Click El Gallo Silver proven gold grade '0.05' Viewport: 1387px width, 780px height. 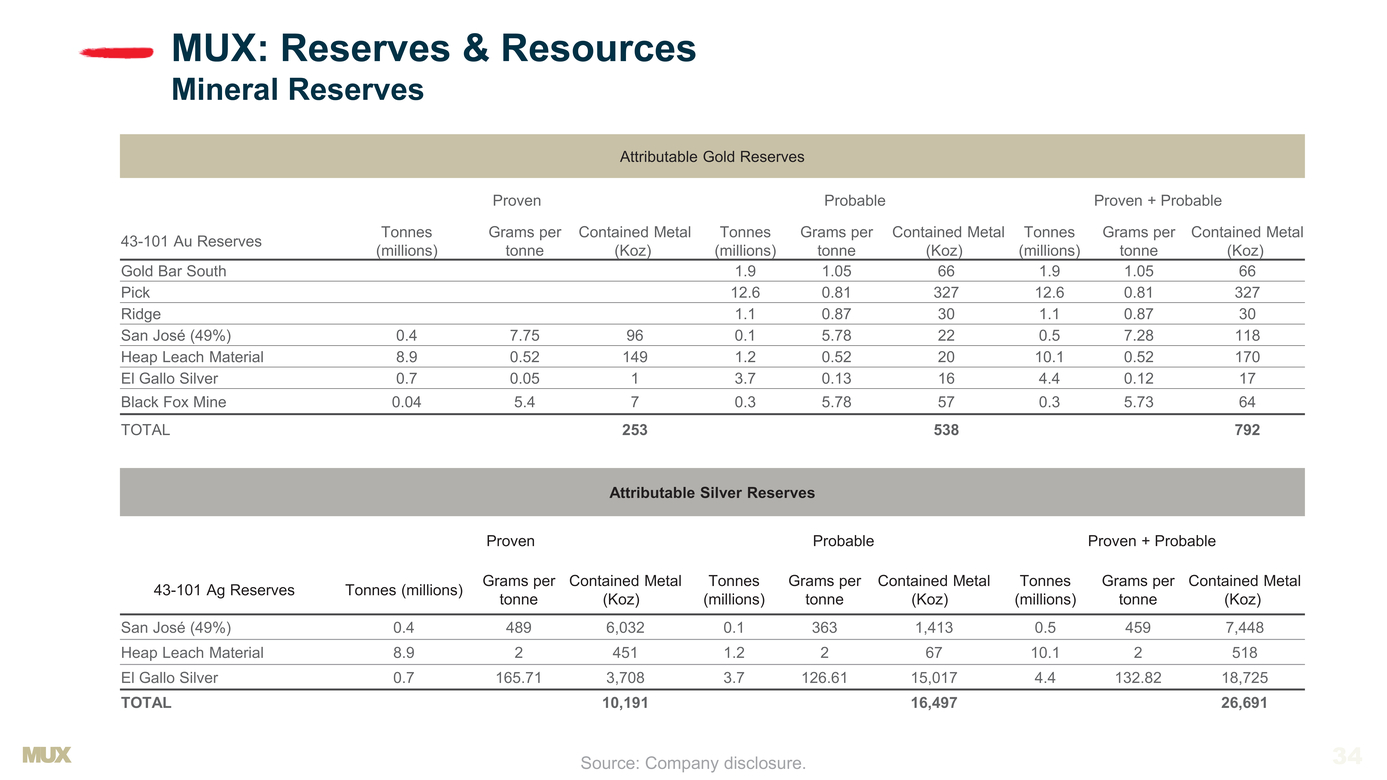coord(525,378)
